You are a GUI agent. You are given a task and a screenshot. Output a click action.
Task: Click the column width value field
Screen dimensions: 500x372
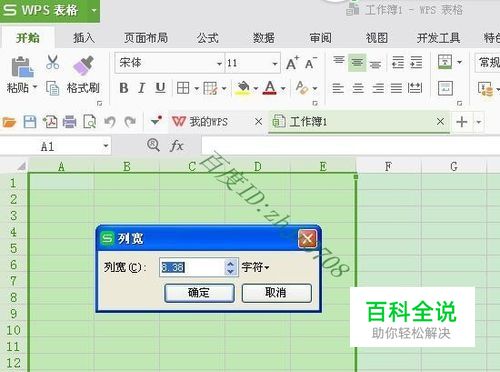coord(192,267)
